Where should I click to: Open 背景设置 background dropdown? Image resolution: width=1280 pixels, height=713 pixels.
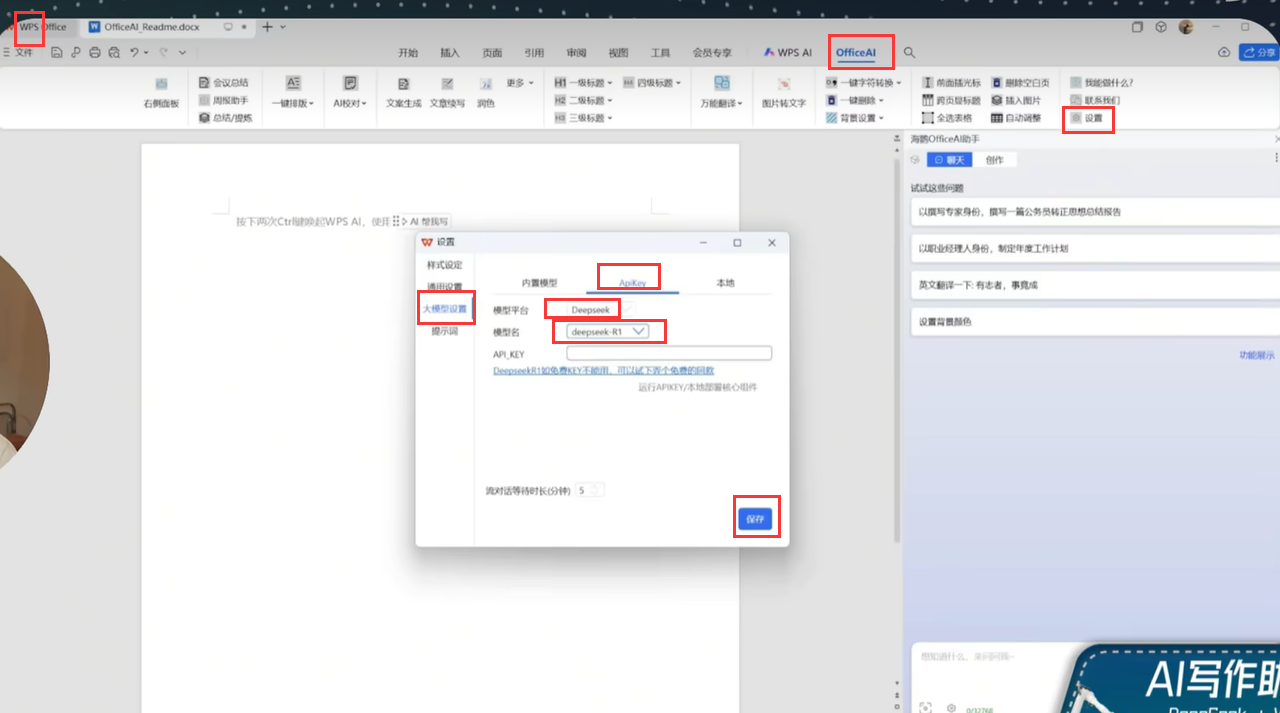pyautogui.click(x=855, y=118)
